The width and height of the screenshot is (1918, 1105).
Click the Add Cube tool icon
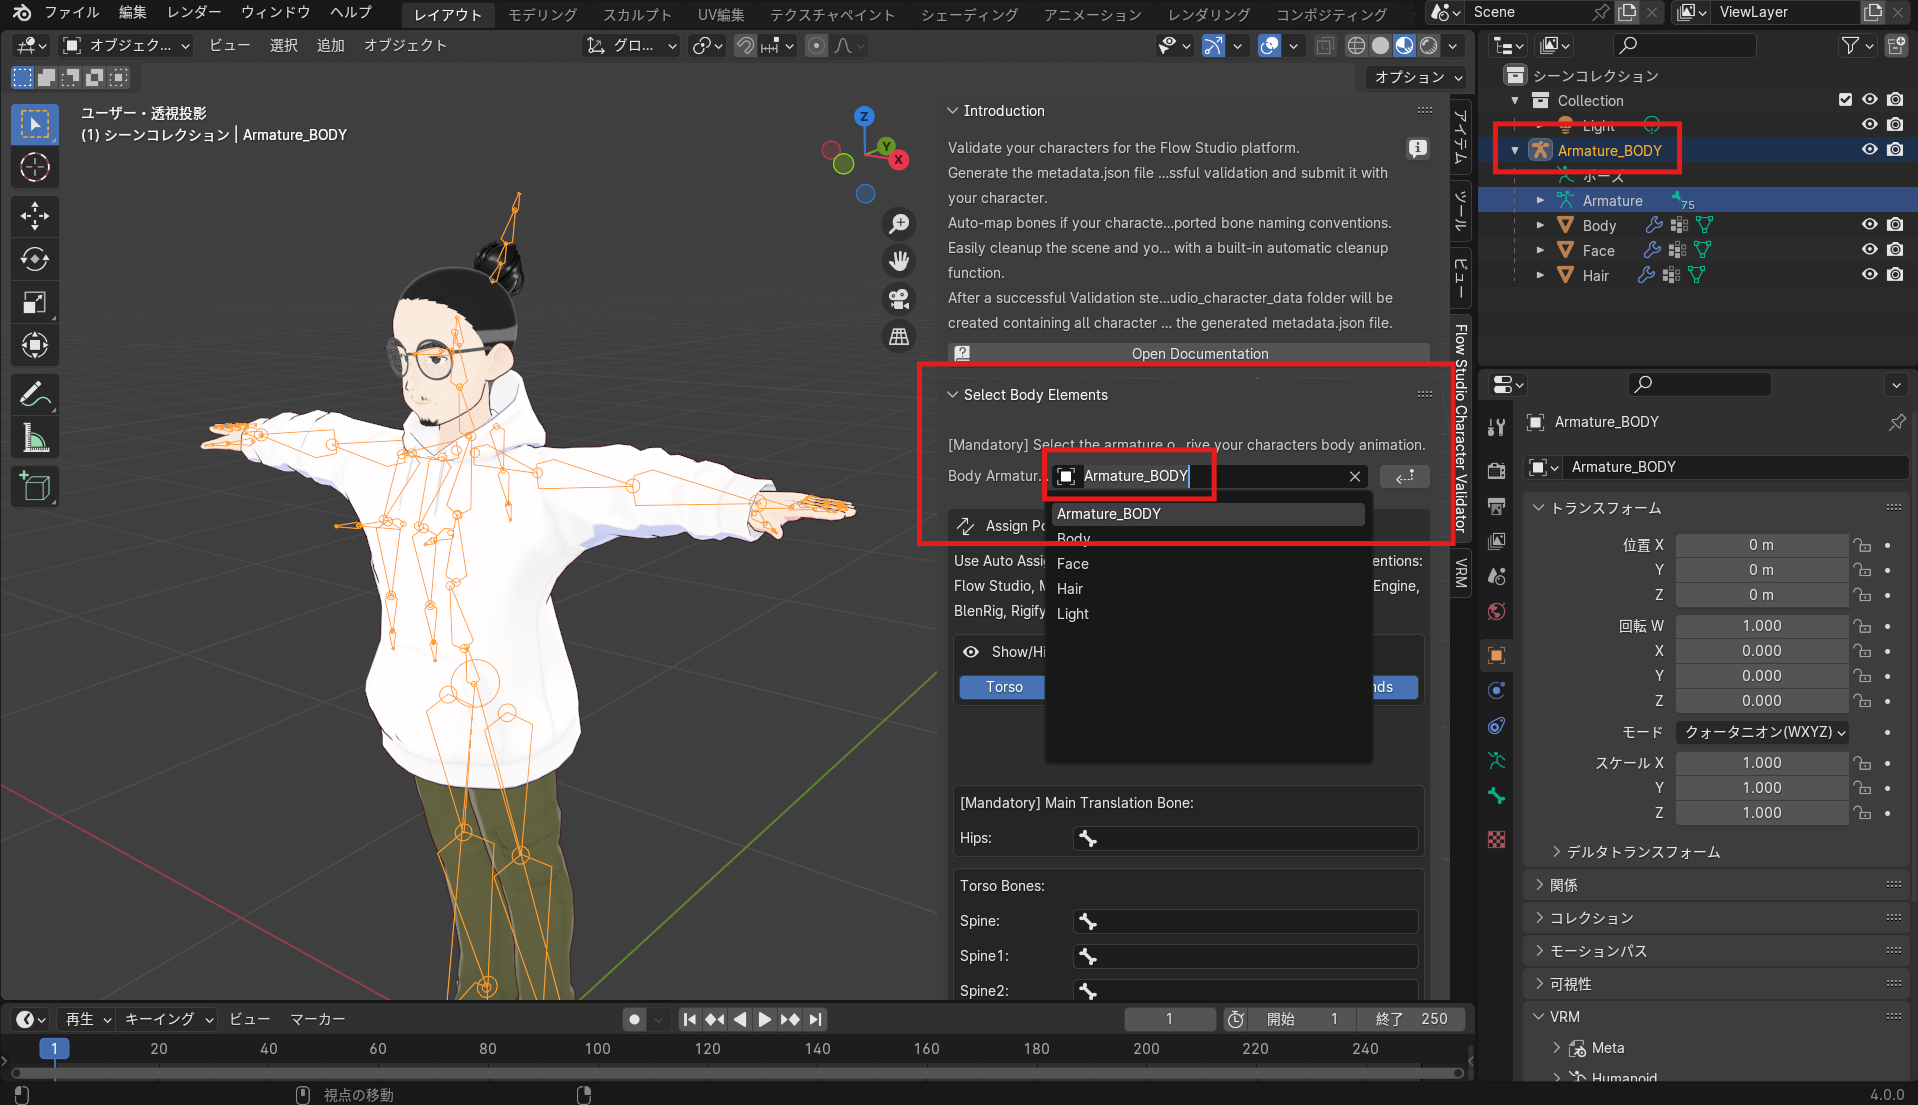tap(35, 487)
